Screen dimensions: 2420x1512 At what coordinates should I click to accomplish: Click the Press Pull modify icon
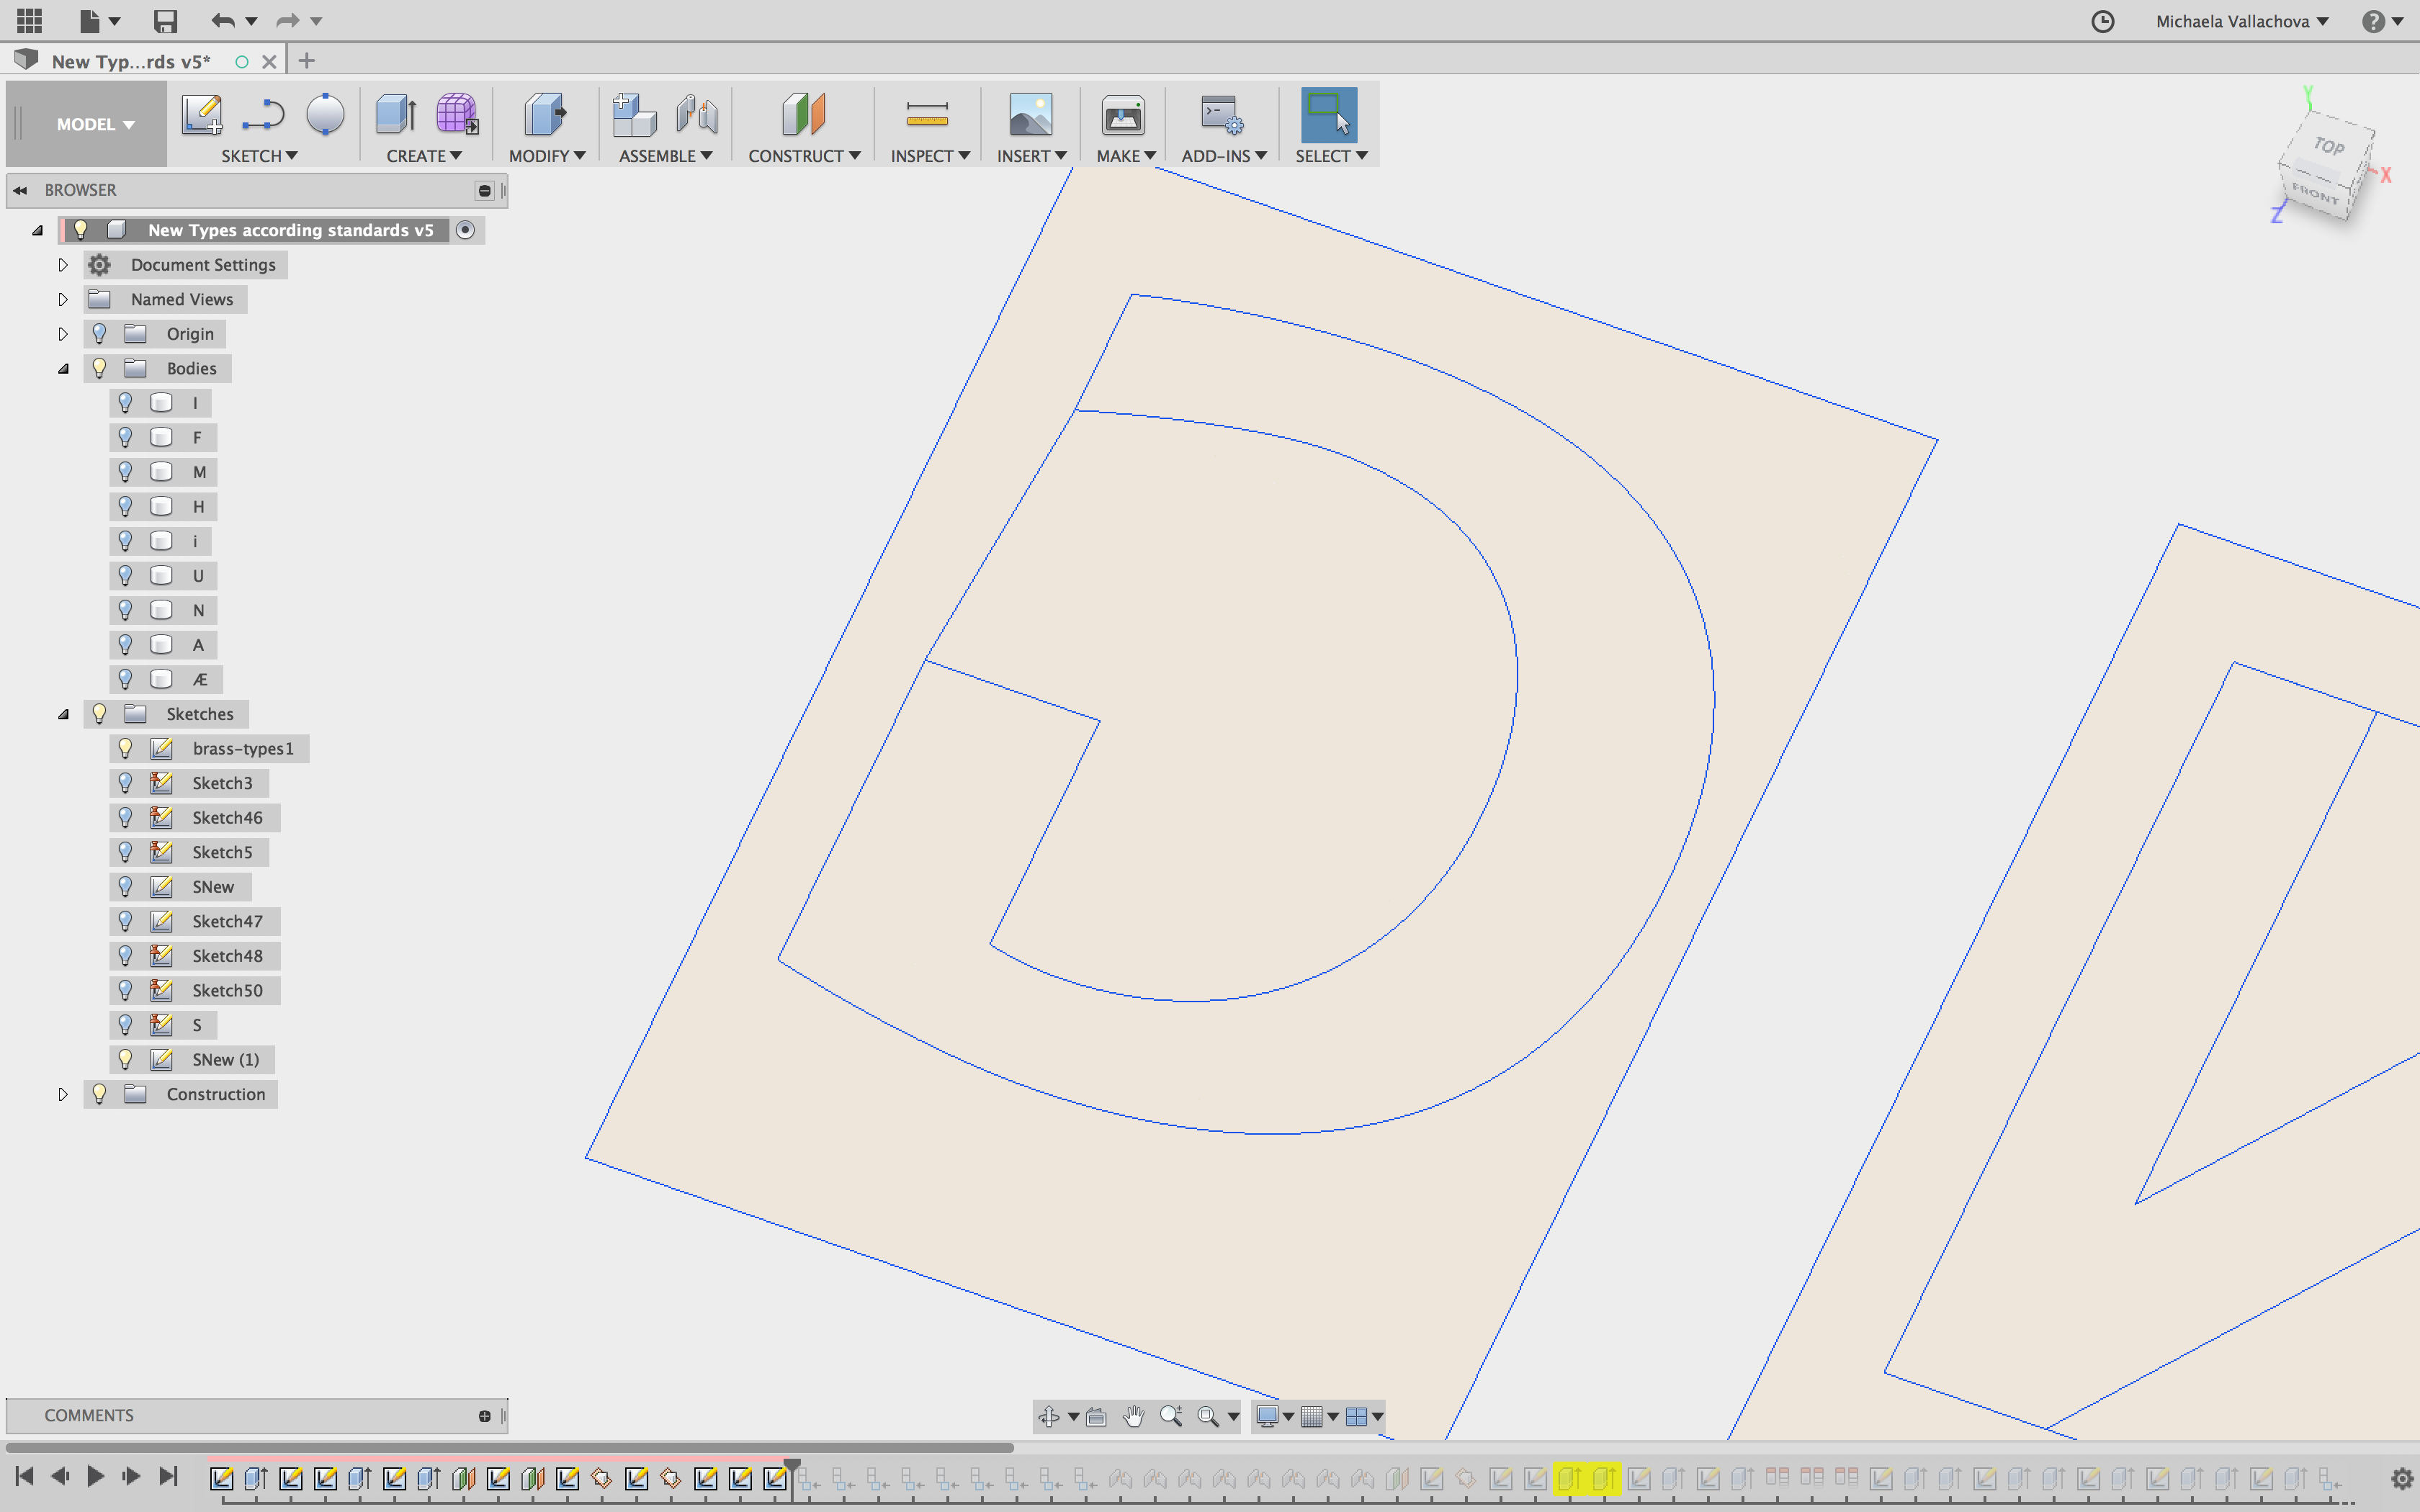tap(545, 115)
